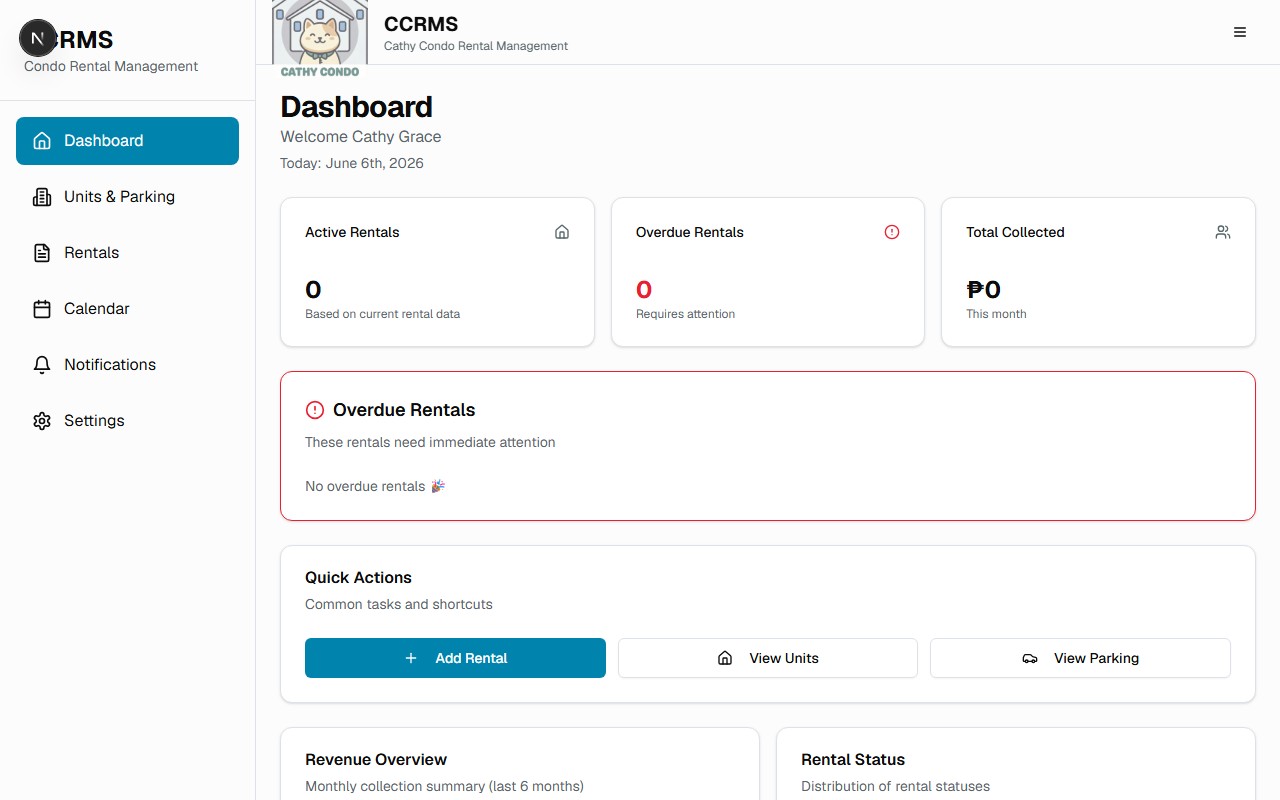Click the Quick Actions heading
1280x800 pixels.
[x=358, y=578]
